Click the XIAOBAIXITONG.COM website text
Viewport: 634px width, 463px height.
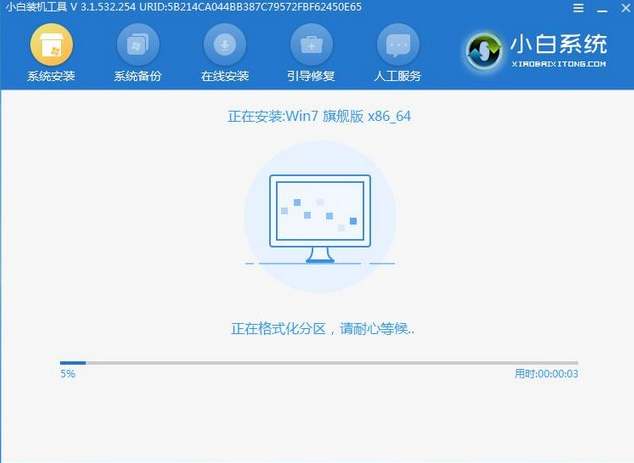[559, 64]
